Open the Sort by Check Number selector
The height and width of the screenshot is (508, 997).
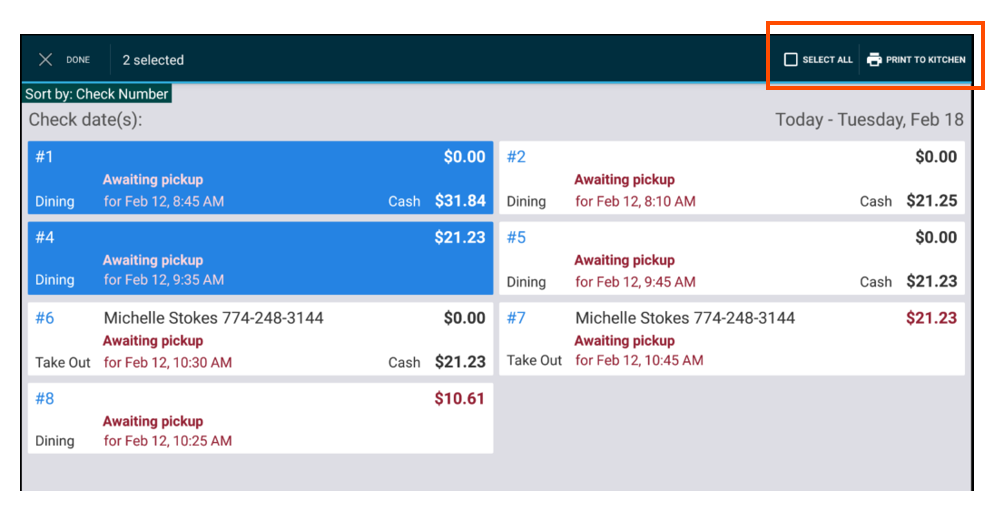tap(97, 94)
